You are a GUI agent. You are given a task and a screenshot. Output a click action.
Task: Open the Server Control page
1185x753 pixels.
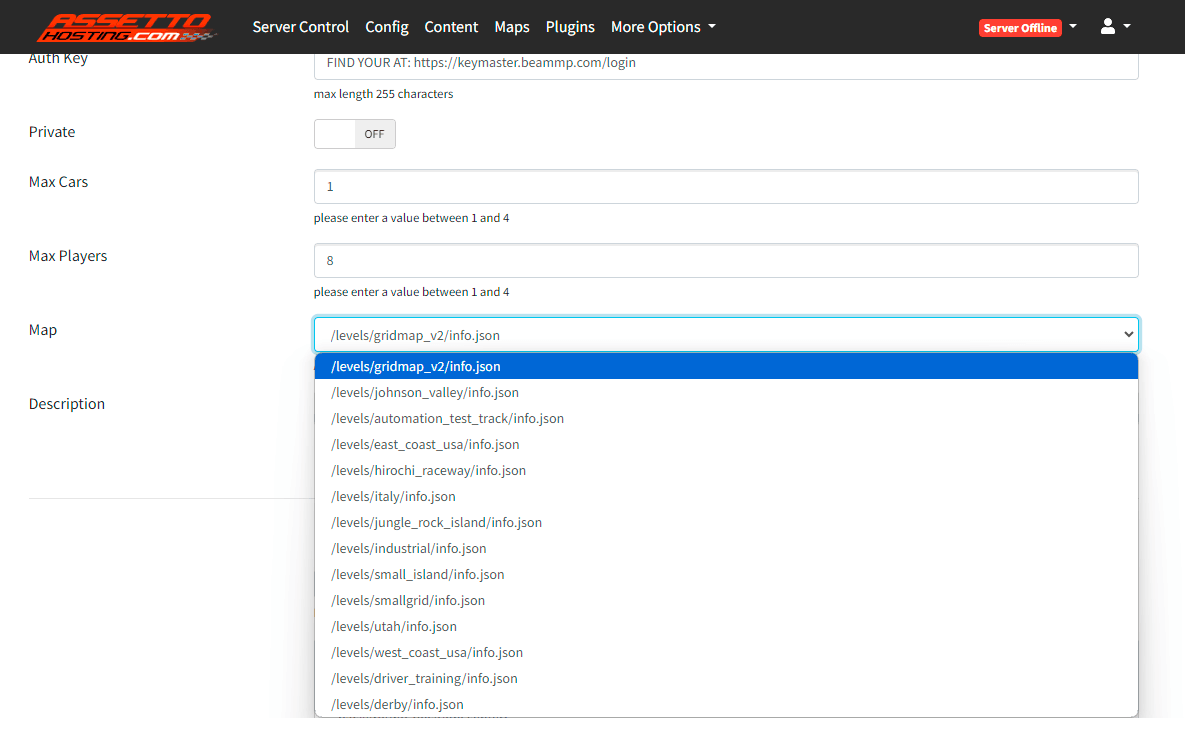[301, 27]
